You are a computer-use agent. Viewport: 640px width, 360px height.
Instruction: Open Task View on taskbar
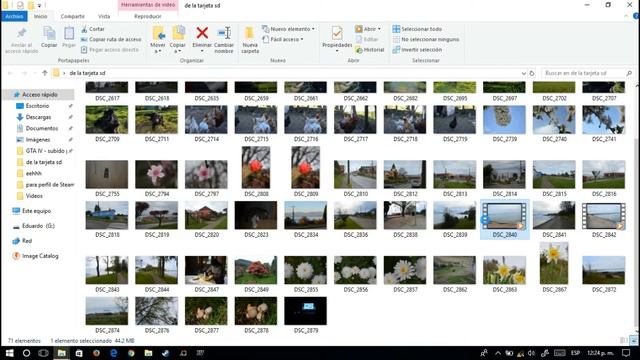click(x=43, y=353)
